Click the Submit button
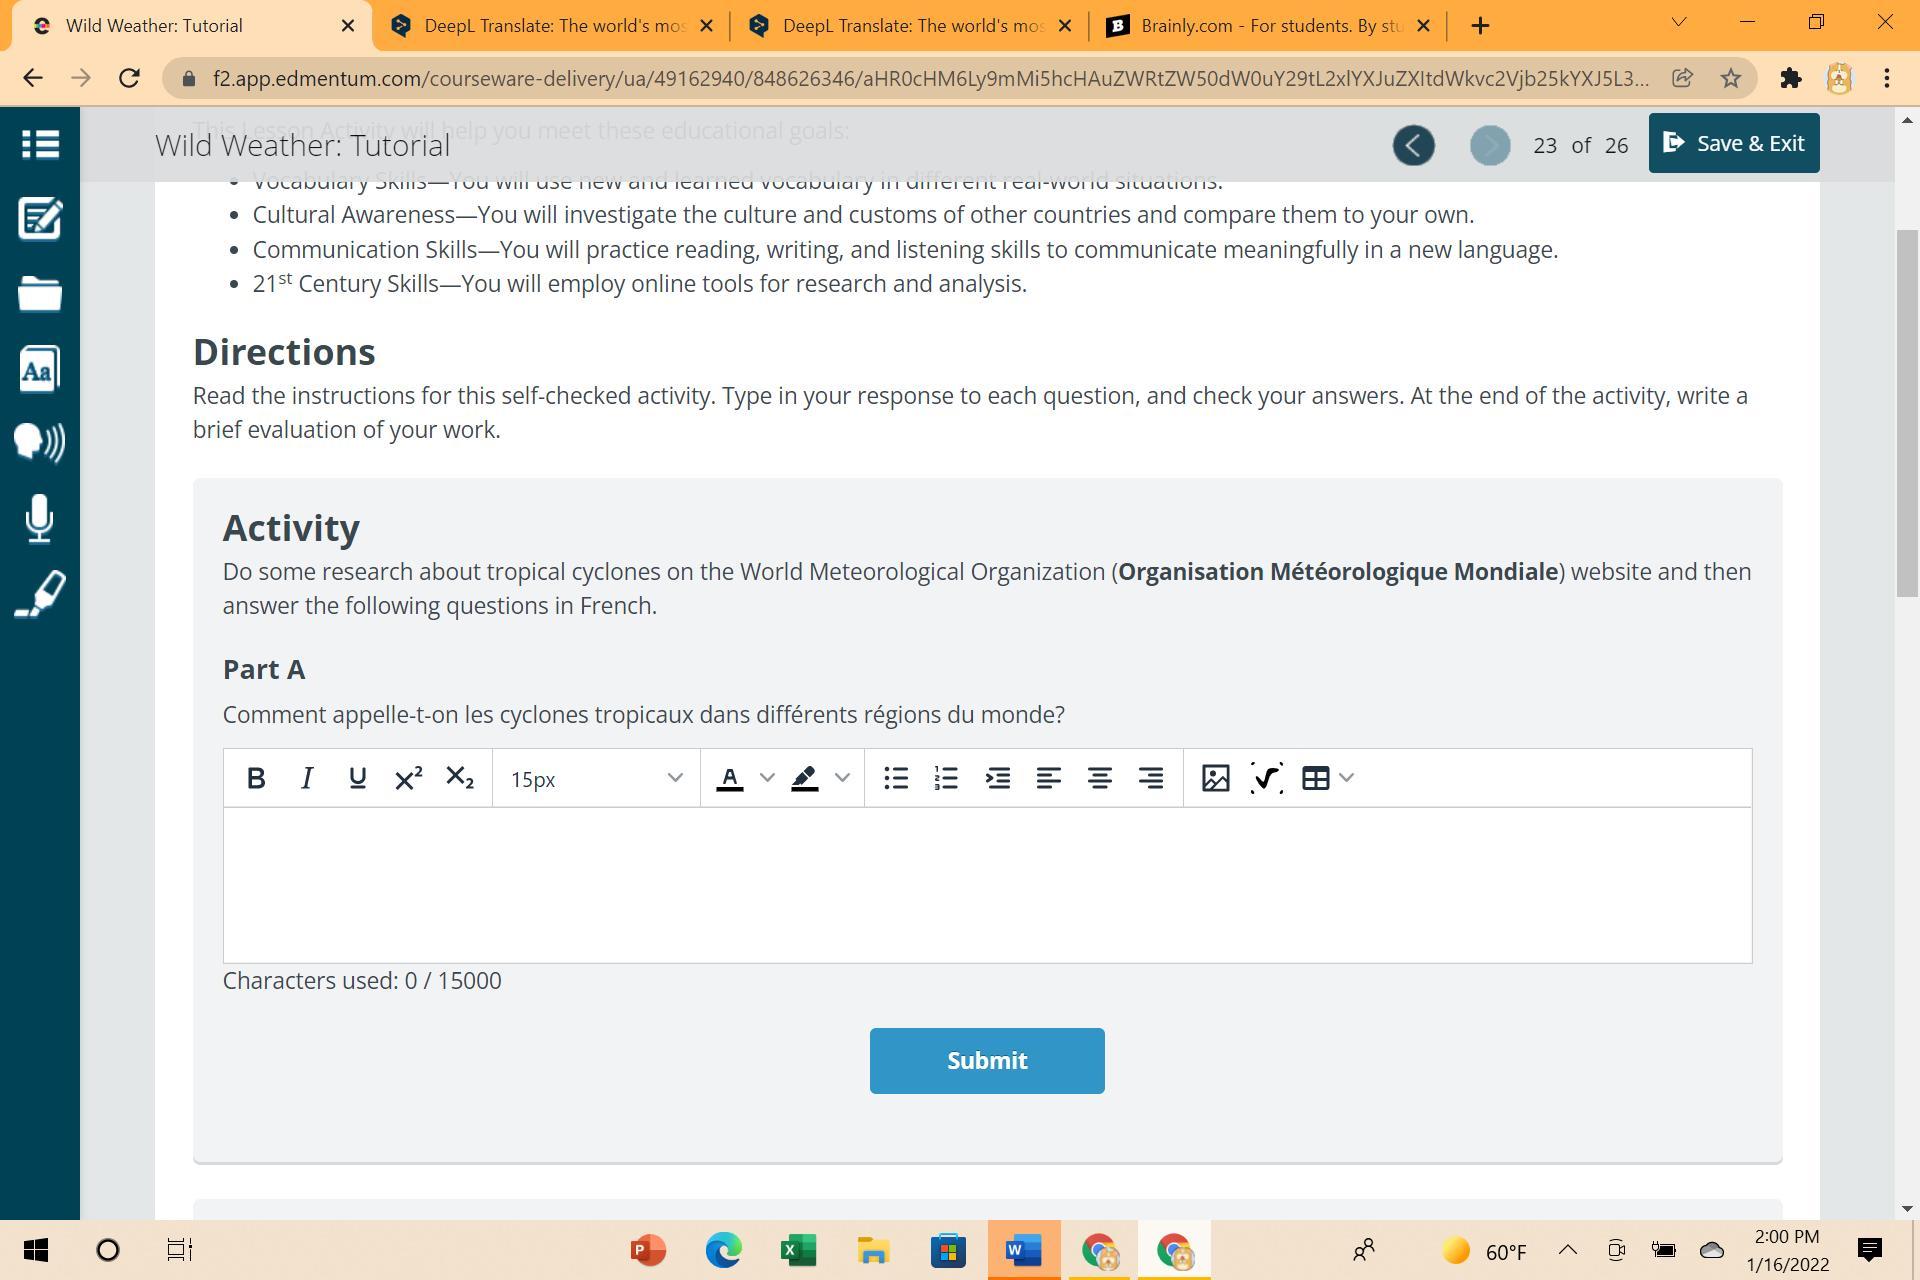This screenshot has height=1280, width=1920. pyautogui.click(x=986, y=1060)
